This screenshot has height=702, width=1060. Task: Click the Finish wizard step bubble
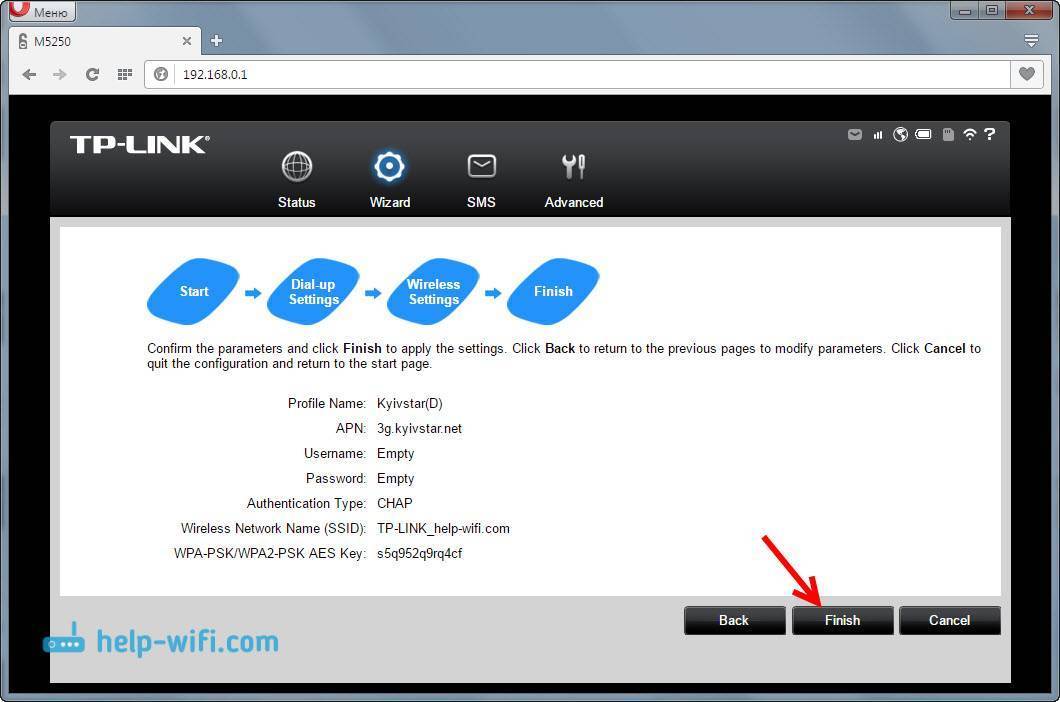(553, 291)
